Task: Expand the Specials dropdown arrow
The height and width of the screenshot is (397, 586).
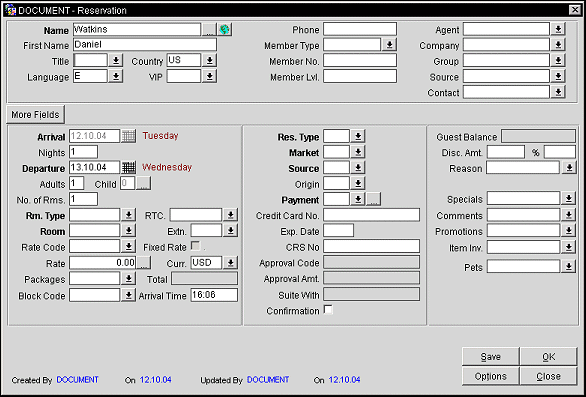Action: (568, 198)
